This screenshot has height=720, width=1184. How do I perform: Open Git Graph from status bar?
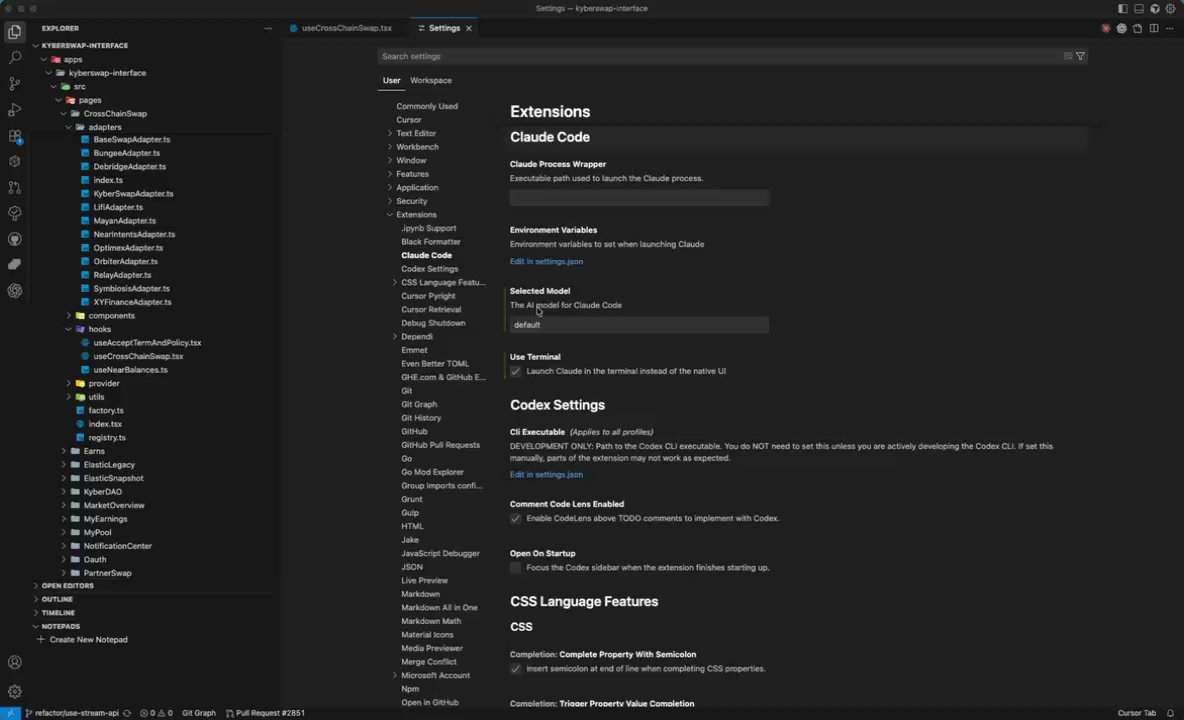pos(199,713)
